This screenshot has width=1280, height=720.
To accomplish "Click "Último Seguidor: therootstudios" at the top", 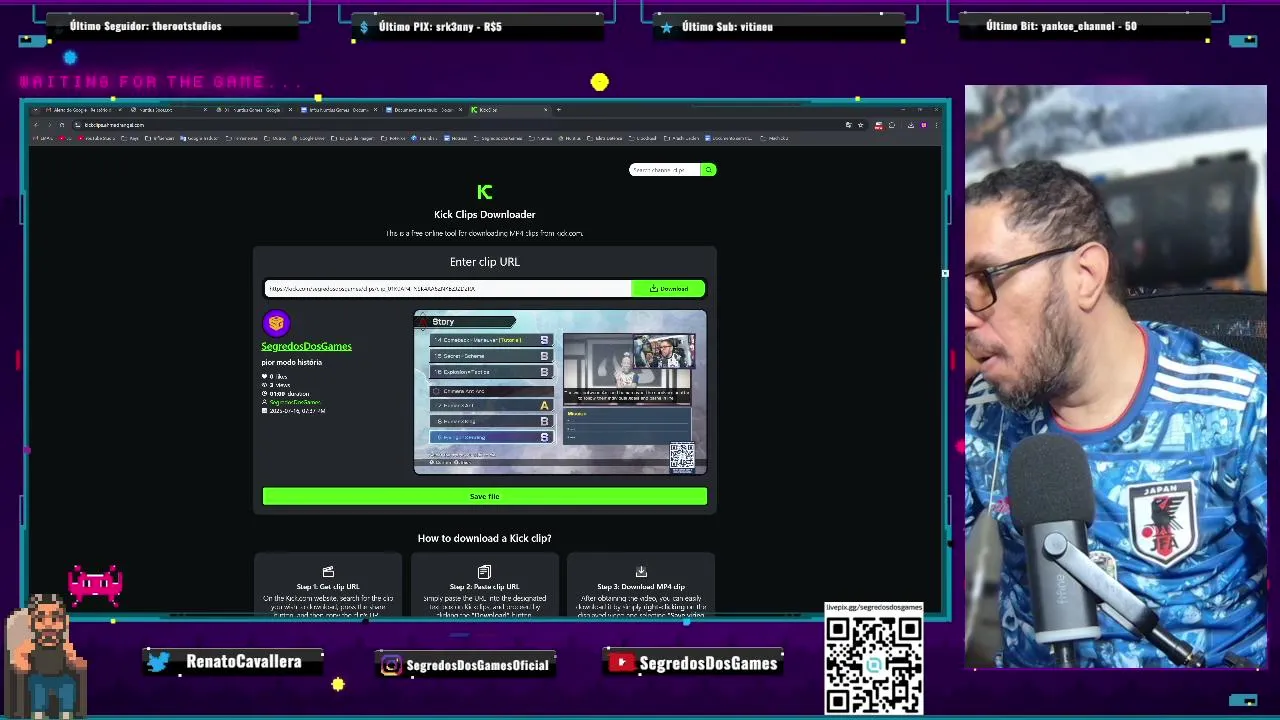I will coord(146,26).
